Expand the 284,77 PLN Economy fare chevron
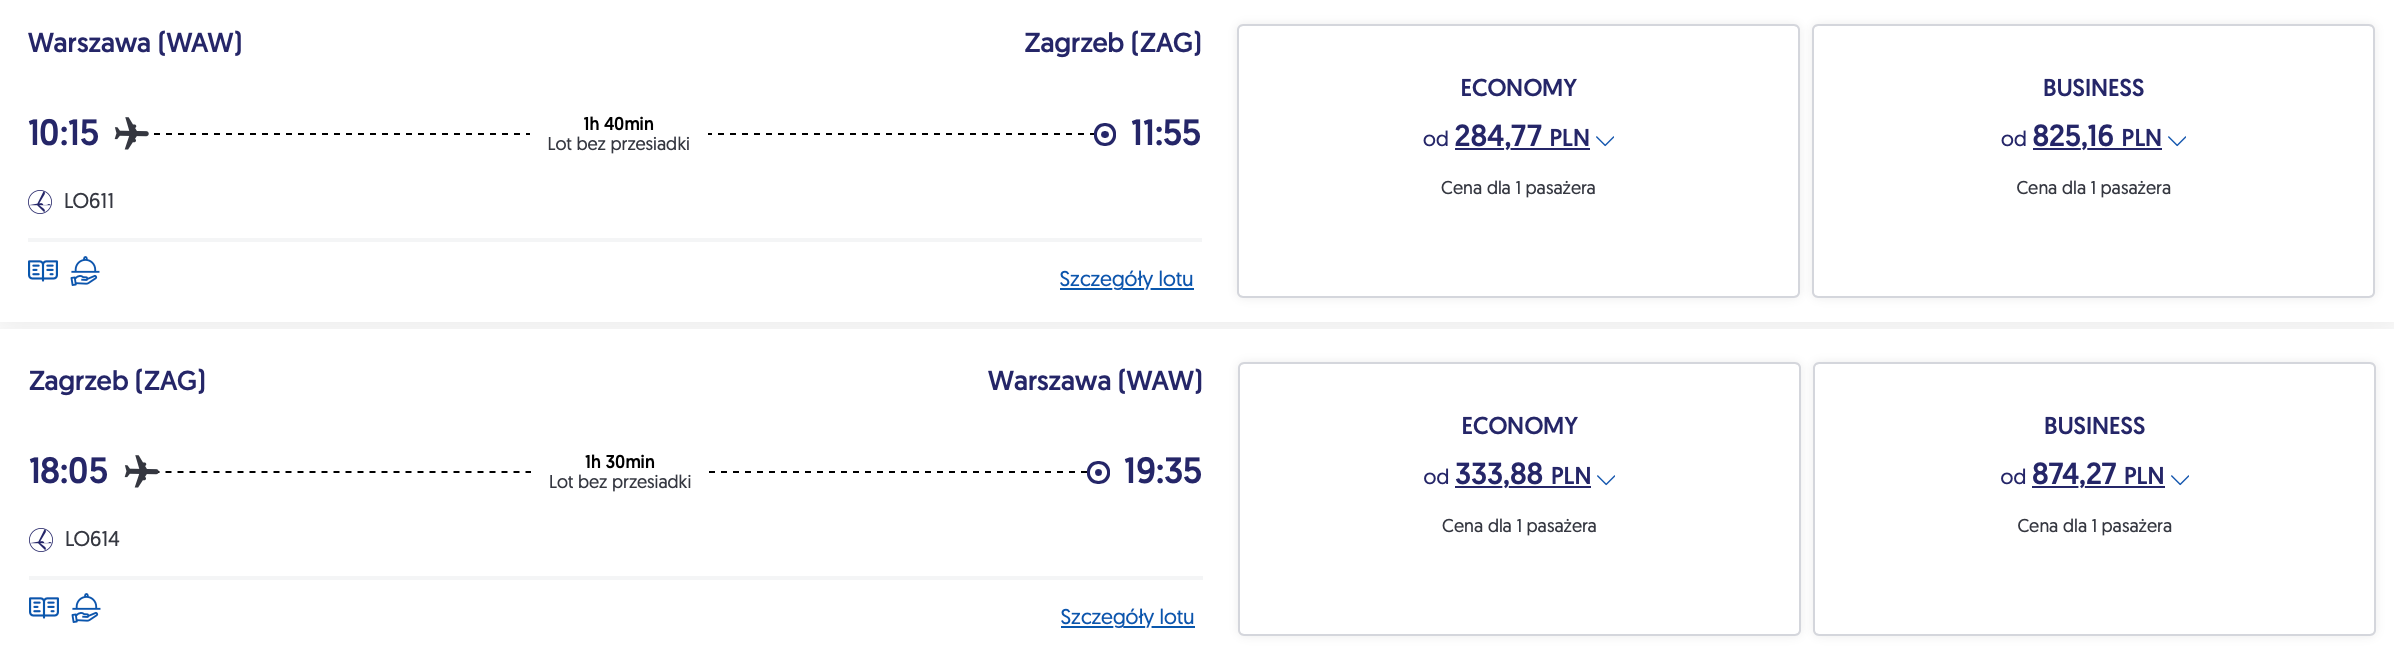This screenshot has width=2394, height=656. click(x=1605, y=141)
